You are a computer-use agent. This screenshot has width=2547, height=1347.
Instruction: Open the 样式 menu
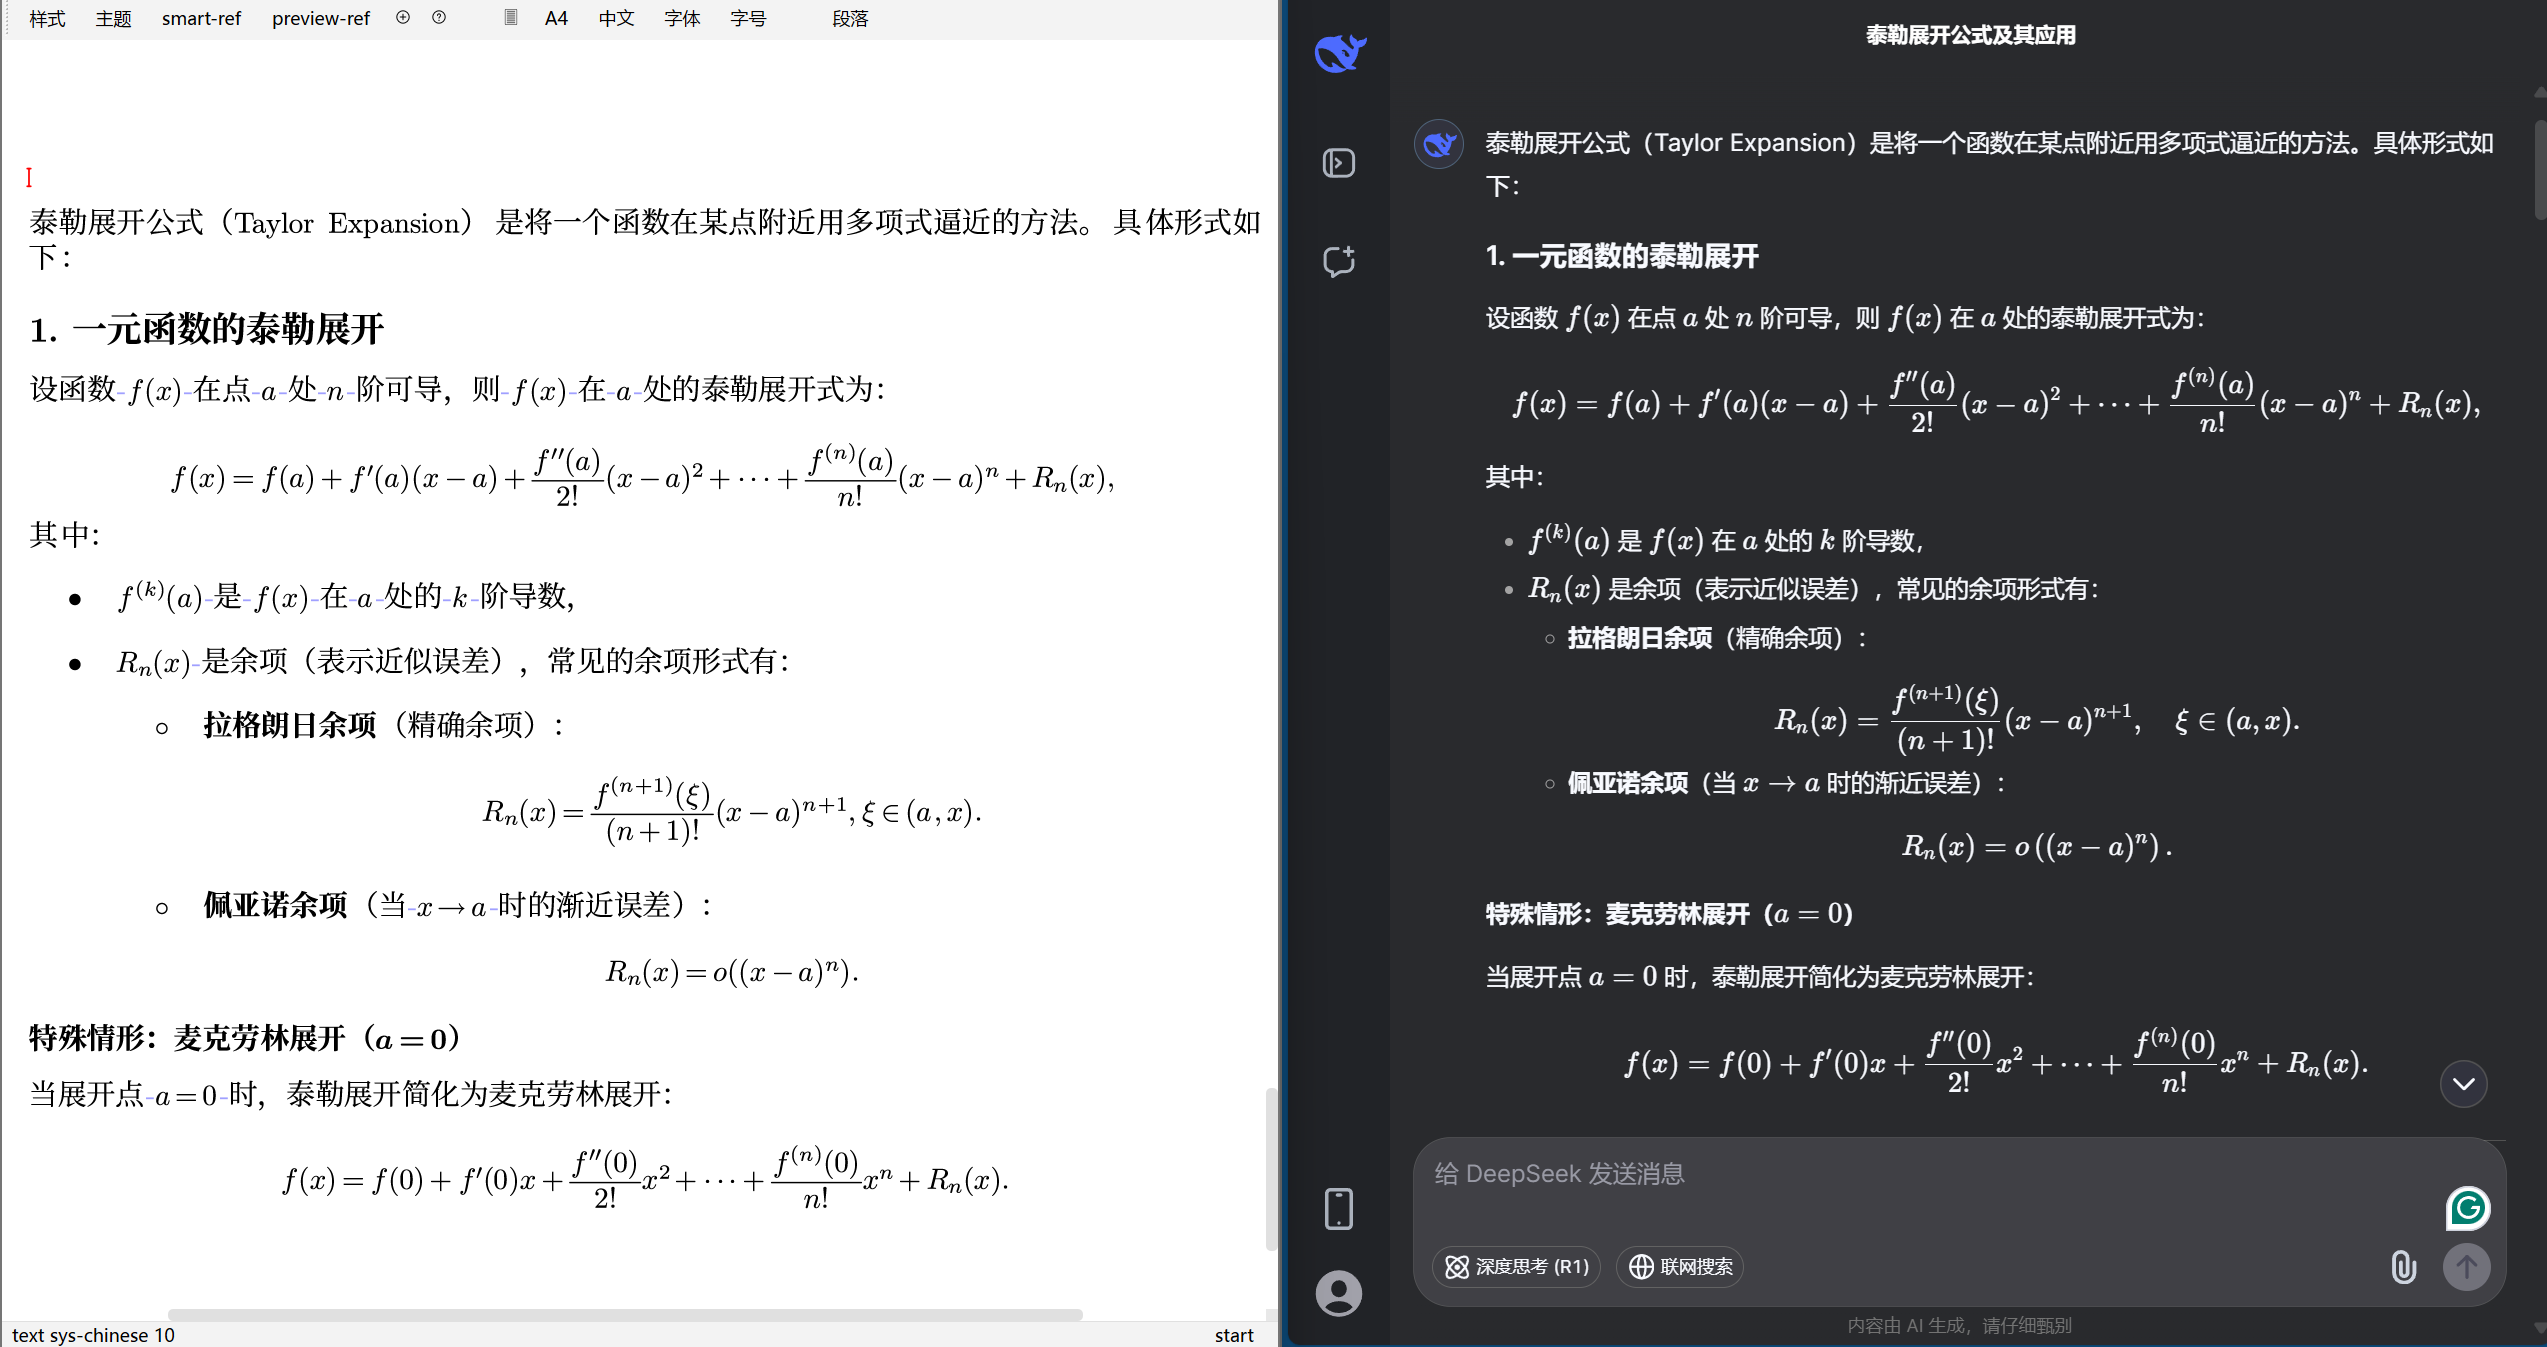pyautogui.click(x=47, y=18)
